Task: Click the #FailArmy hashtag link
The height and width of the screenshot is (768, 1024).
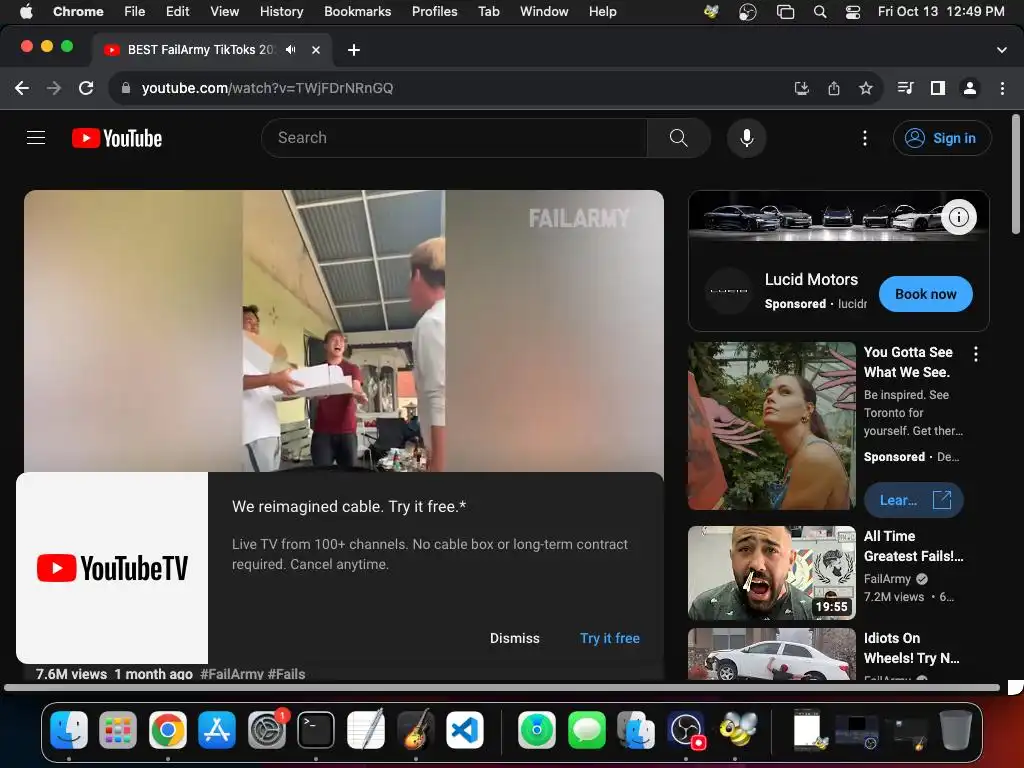Action: (232, 674)
